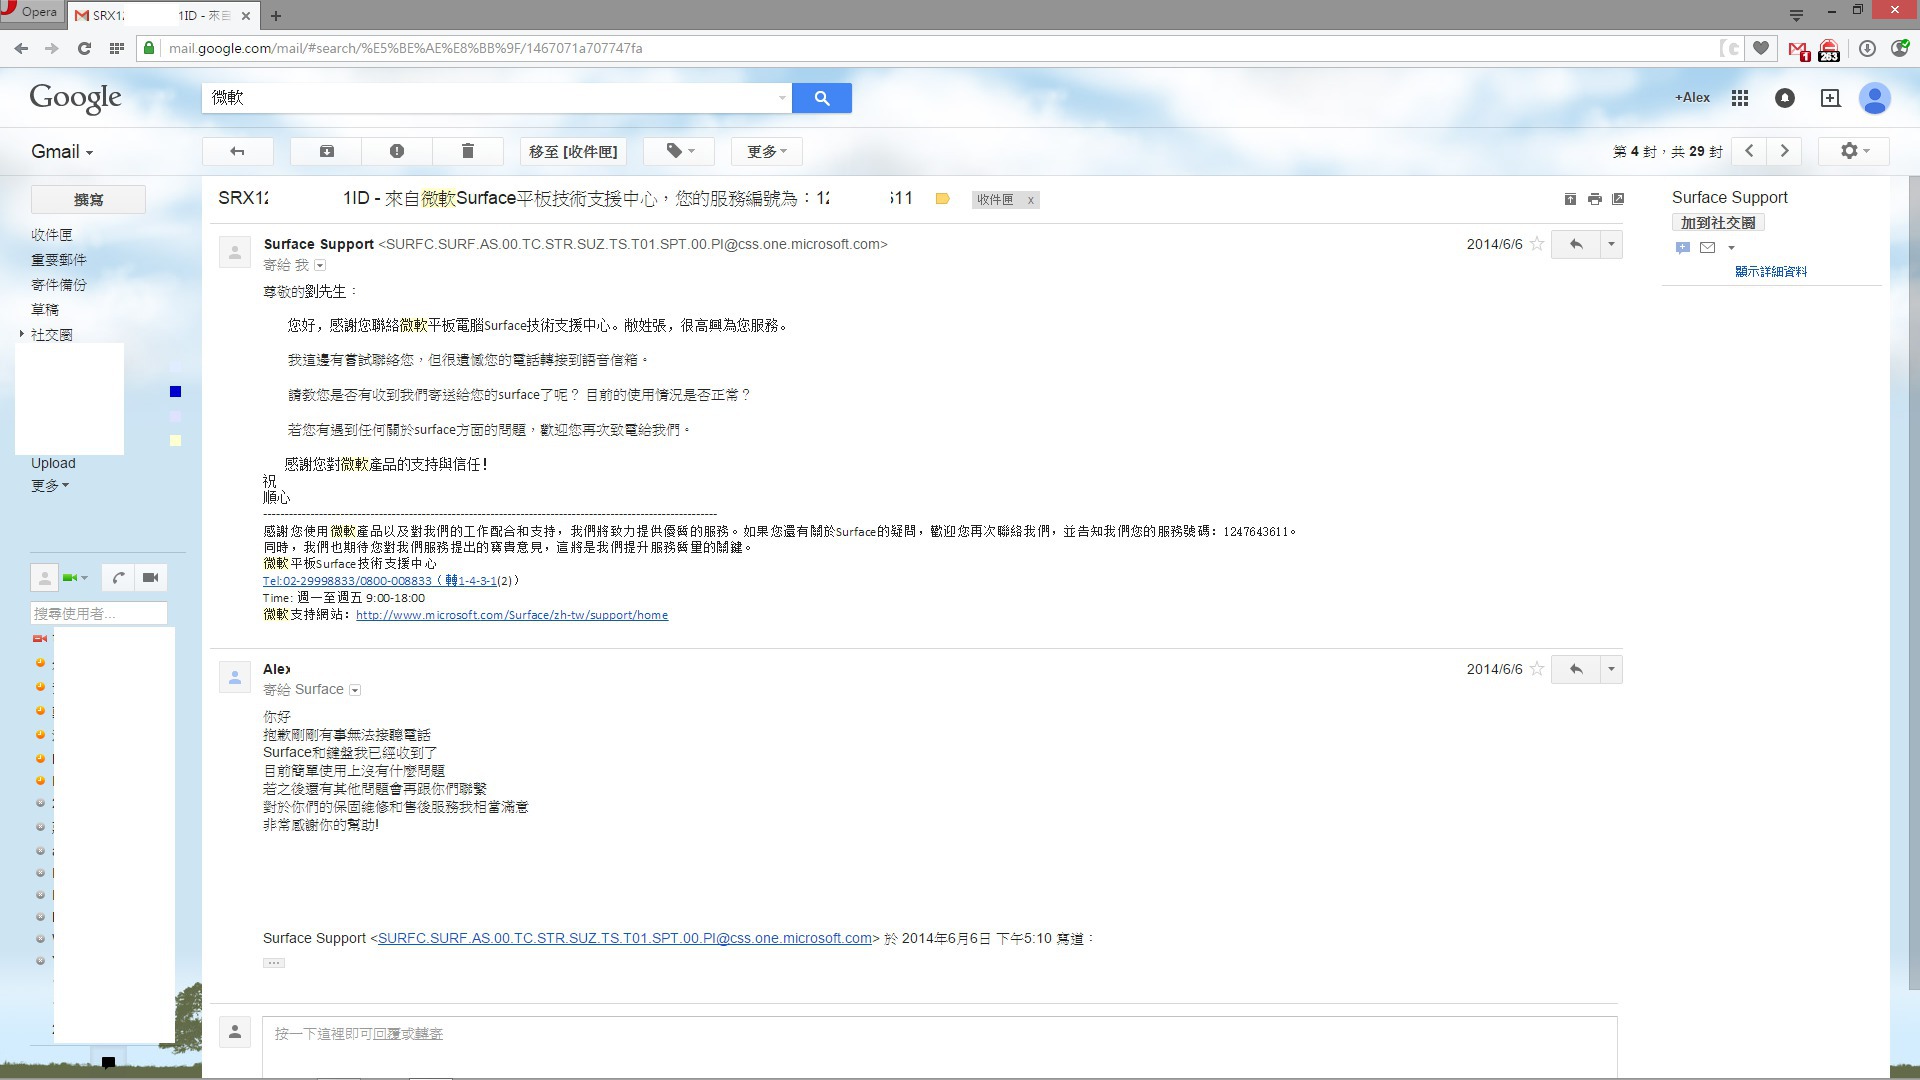Open the settings gear dropdown

click(1854, 151)
